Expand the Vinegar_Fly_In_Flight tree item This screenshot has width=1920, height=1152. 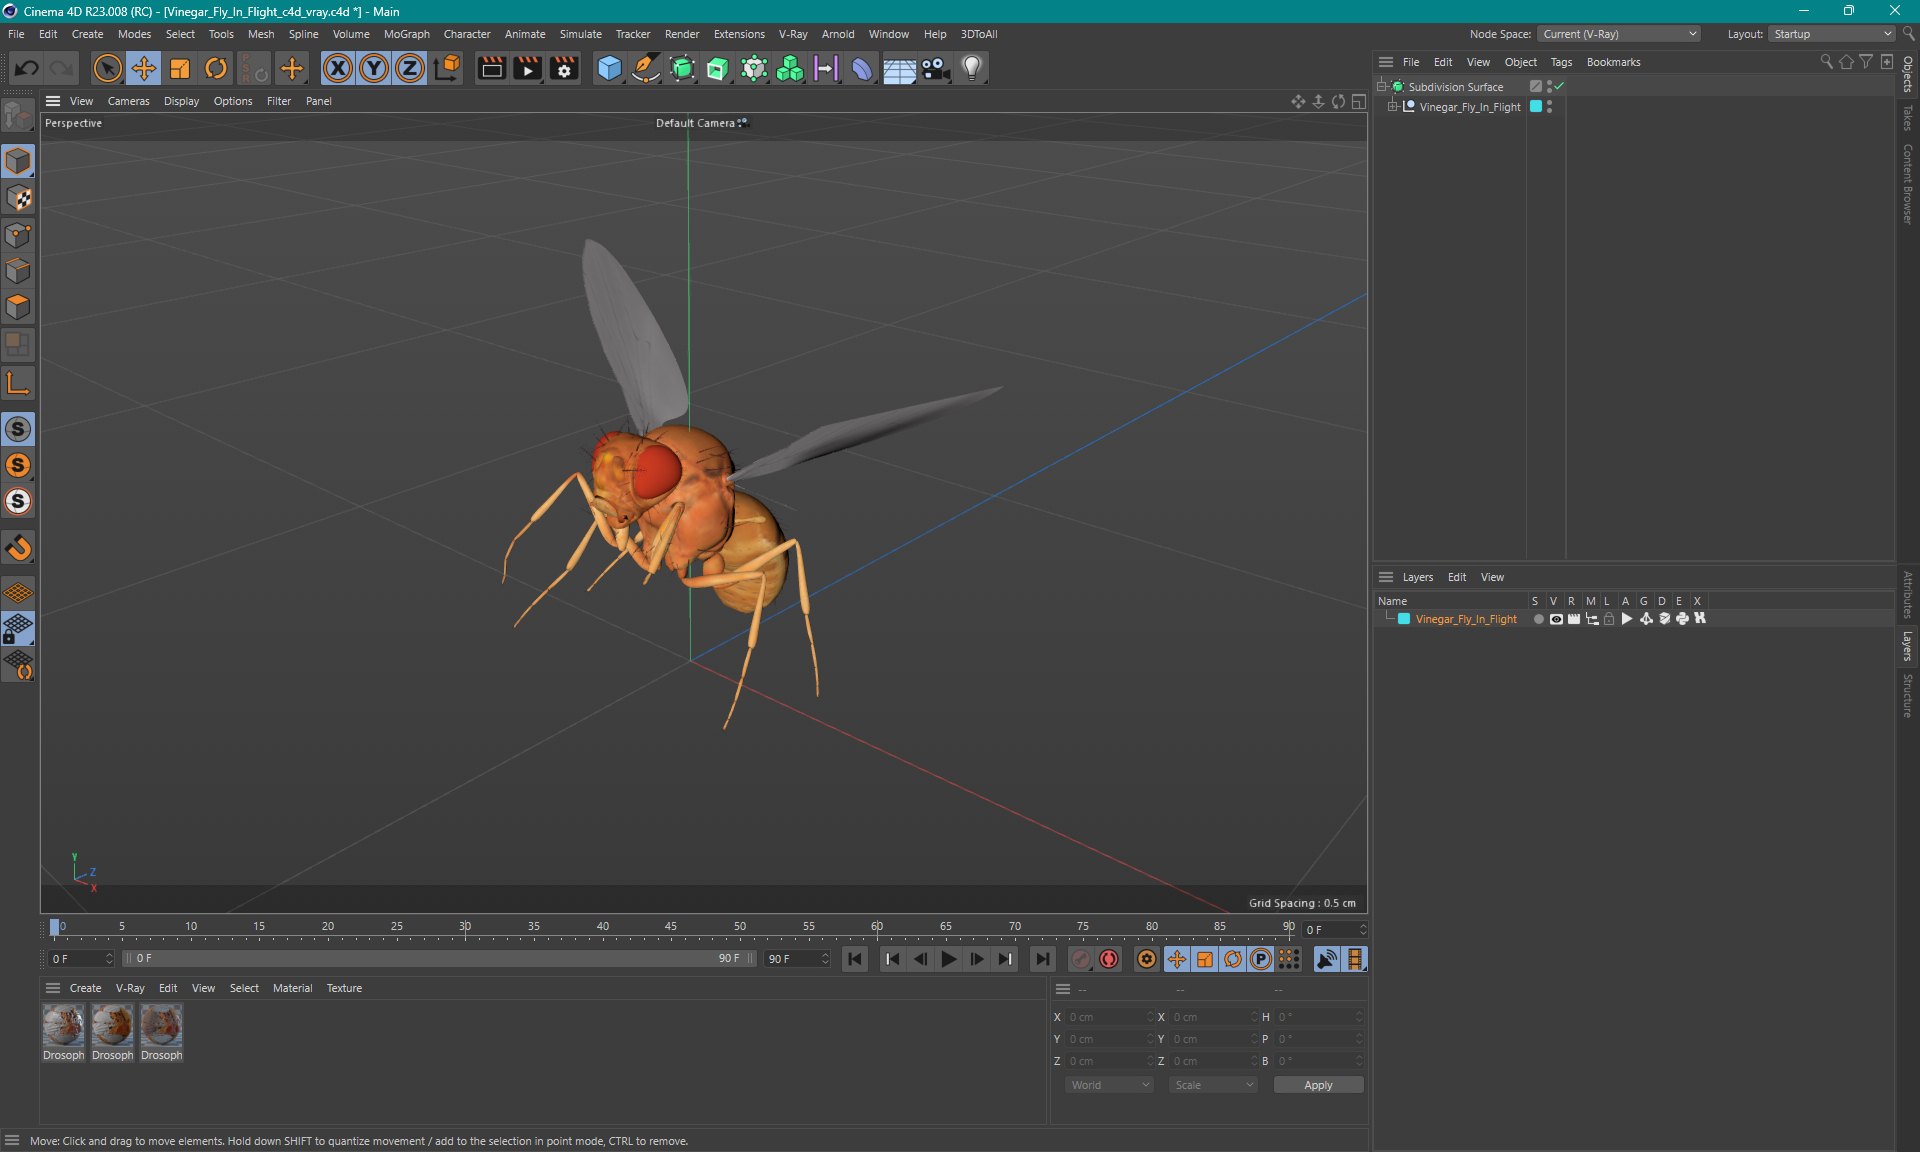[1397, 106]
